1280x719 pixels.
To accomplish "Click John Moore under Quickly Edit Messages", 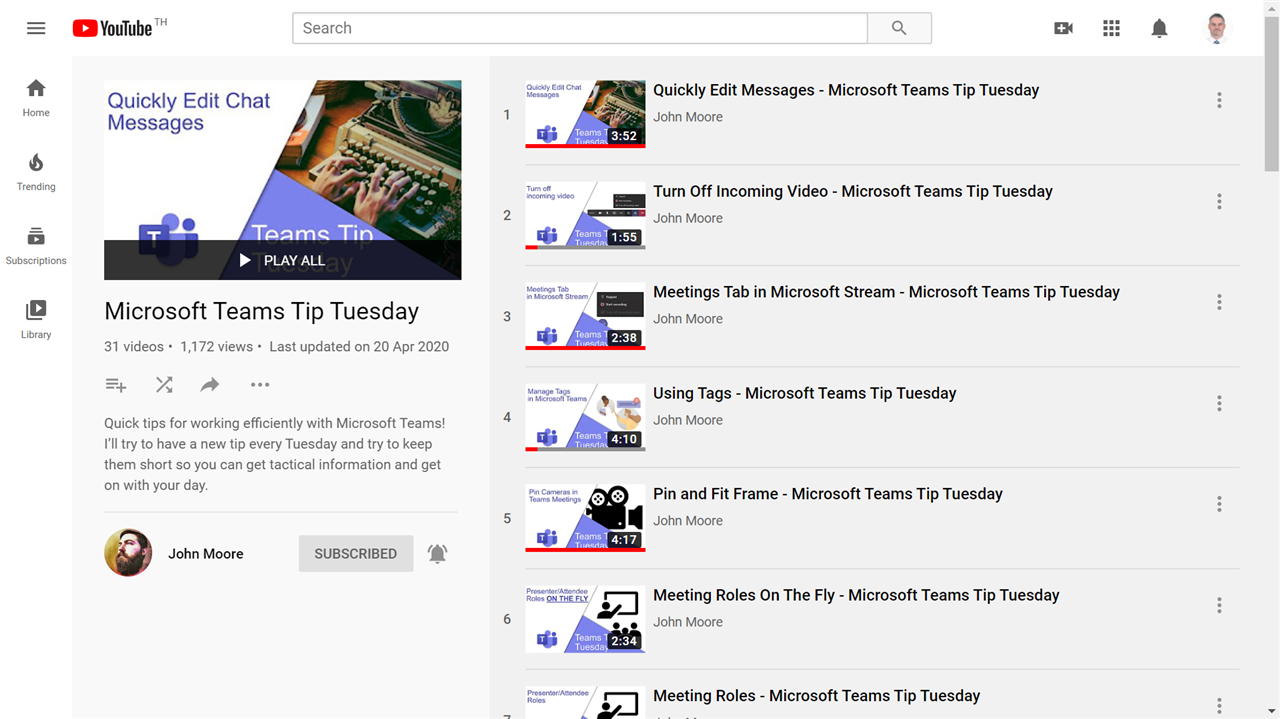I will point(688,117).
